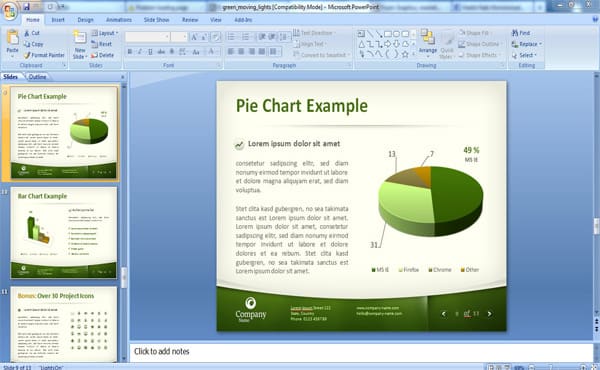Switch to the Animations ribbon tab
600x370 pixels.
point(119,20)
